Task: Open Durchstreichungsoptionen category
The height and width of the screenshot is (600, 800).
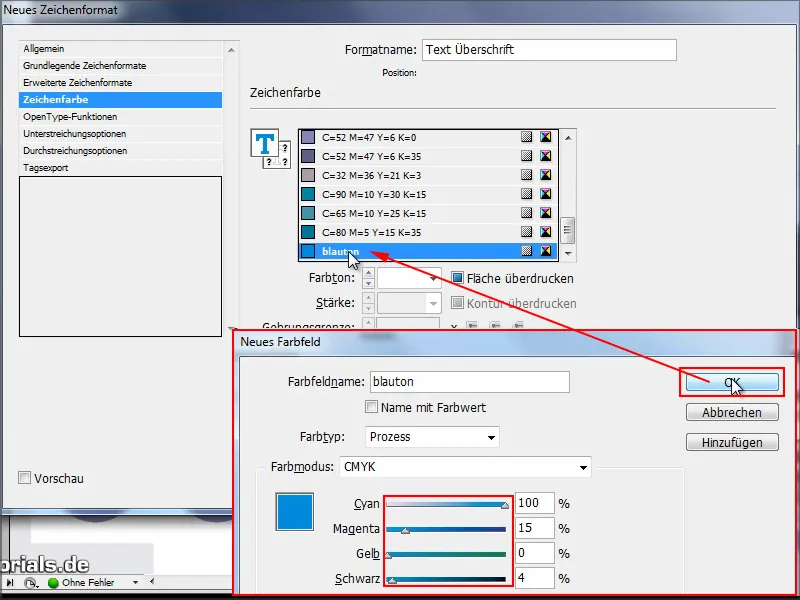Action: pyautogui.click(x=120, y=151)
